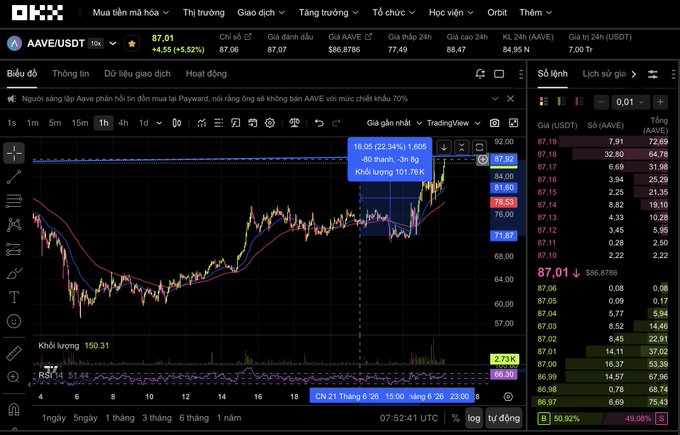
Task: Show next order book tabs
Action: coord(634,74)
